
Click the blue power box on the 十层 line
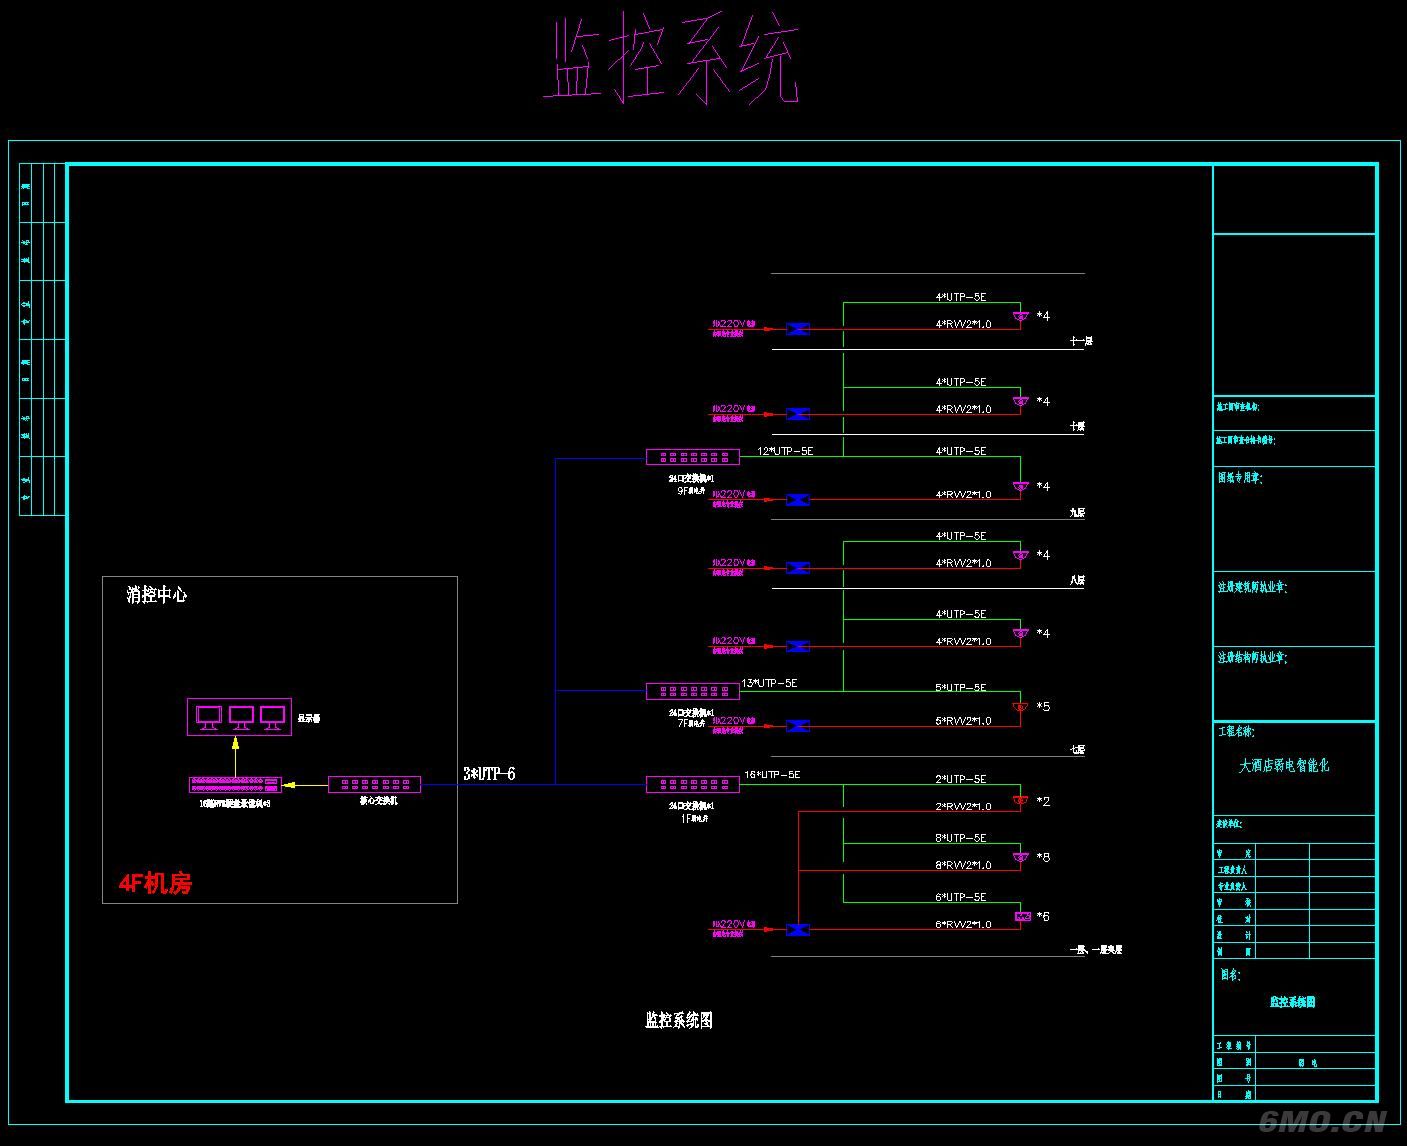click(797, 414)
